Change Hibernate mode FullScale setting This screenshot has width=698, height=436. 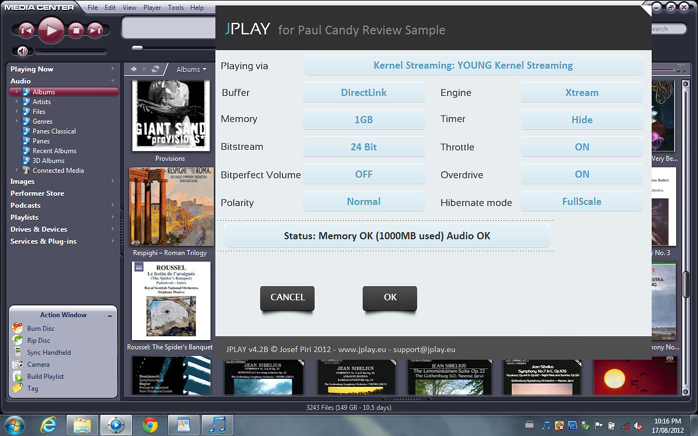click(582, 201)
